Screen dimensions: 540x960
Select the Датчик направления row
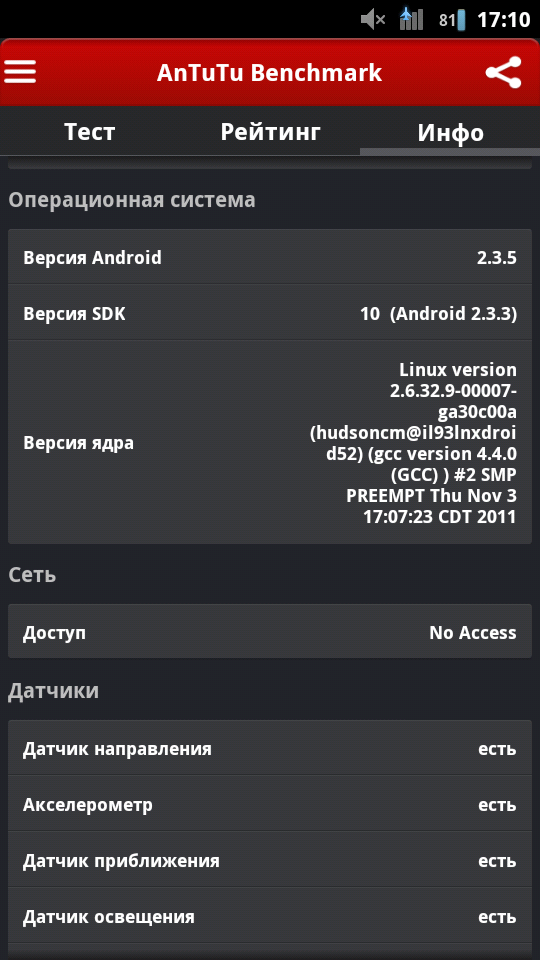pyautogui.click(x=270, y=748)
